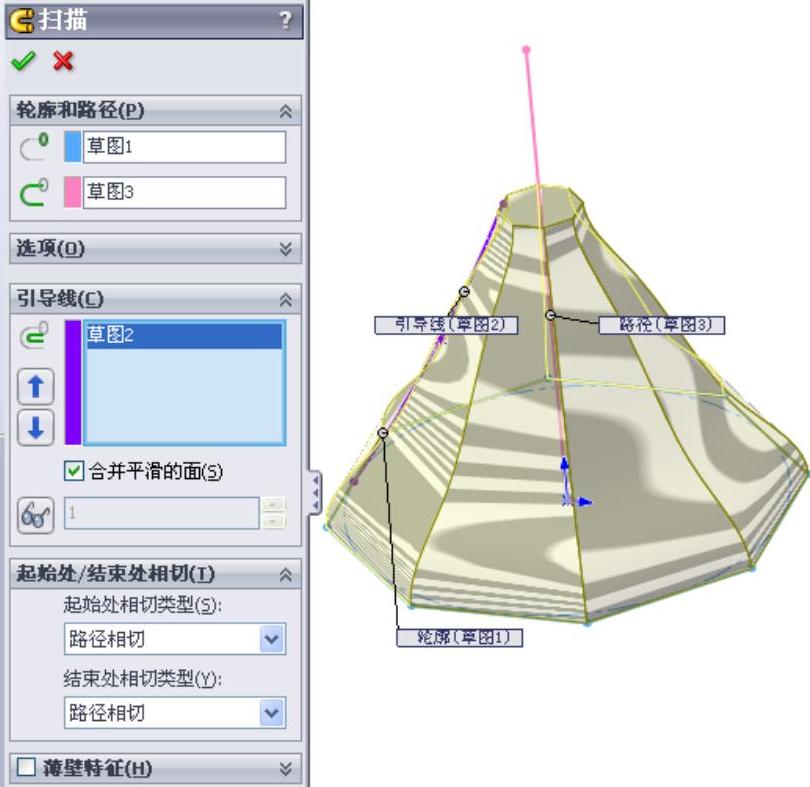
Task: Open the 结束处相切类型 dropdown
Action: [x=272, y=713]
